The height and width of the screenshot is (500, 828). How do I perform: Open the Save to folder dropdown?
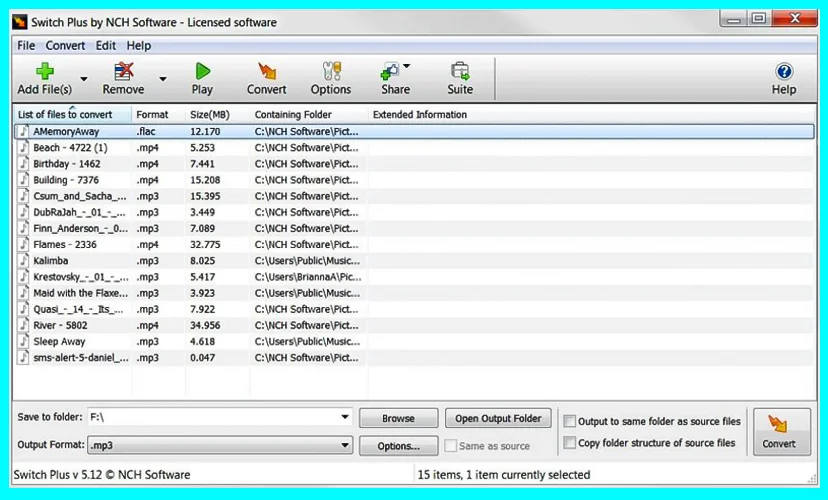point(345,417)
